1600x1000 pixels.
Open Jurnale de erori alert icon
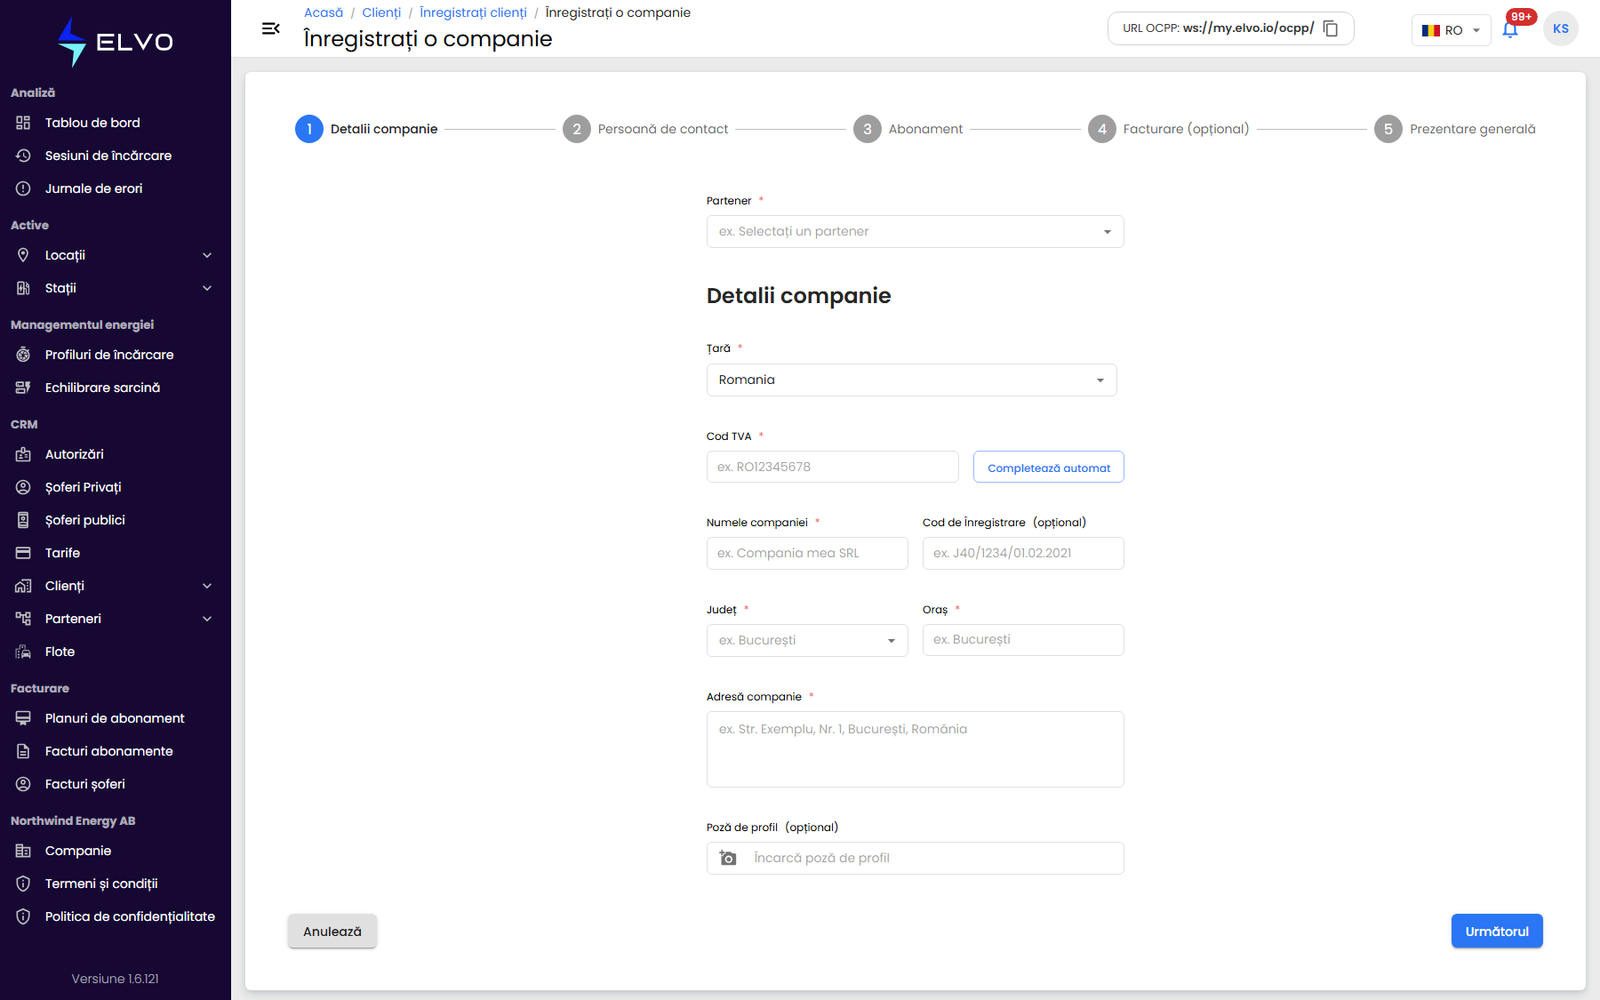[x=23, y=189]
